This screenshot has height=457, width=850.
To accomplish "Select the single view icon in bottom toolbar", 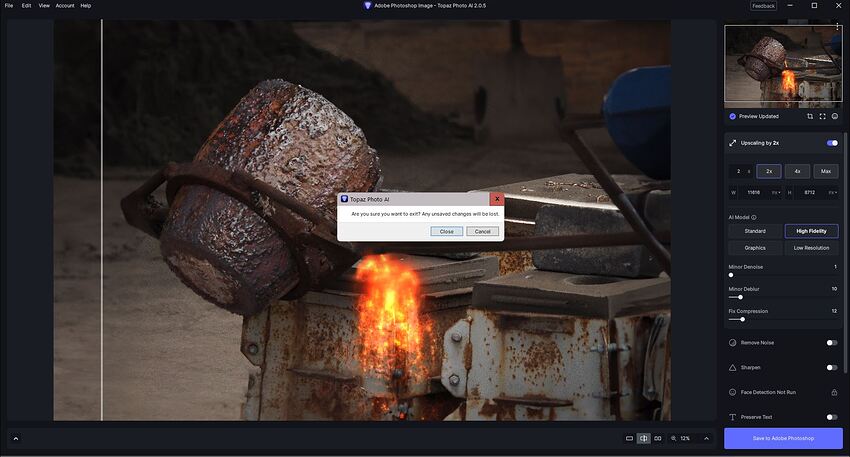I will click(x=629, y=438).
